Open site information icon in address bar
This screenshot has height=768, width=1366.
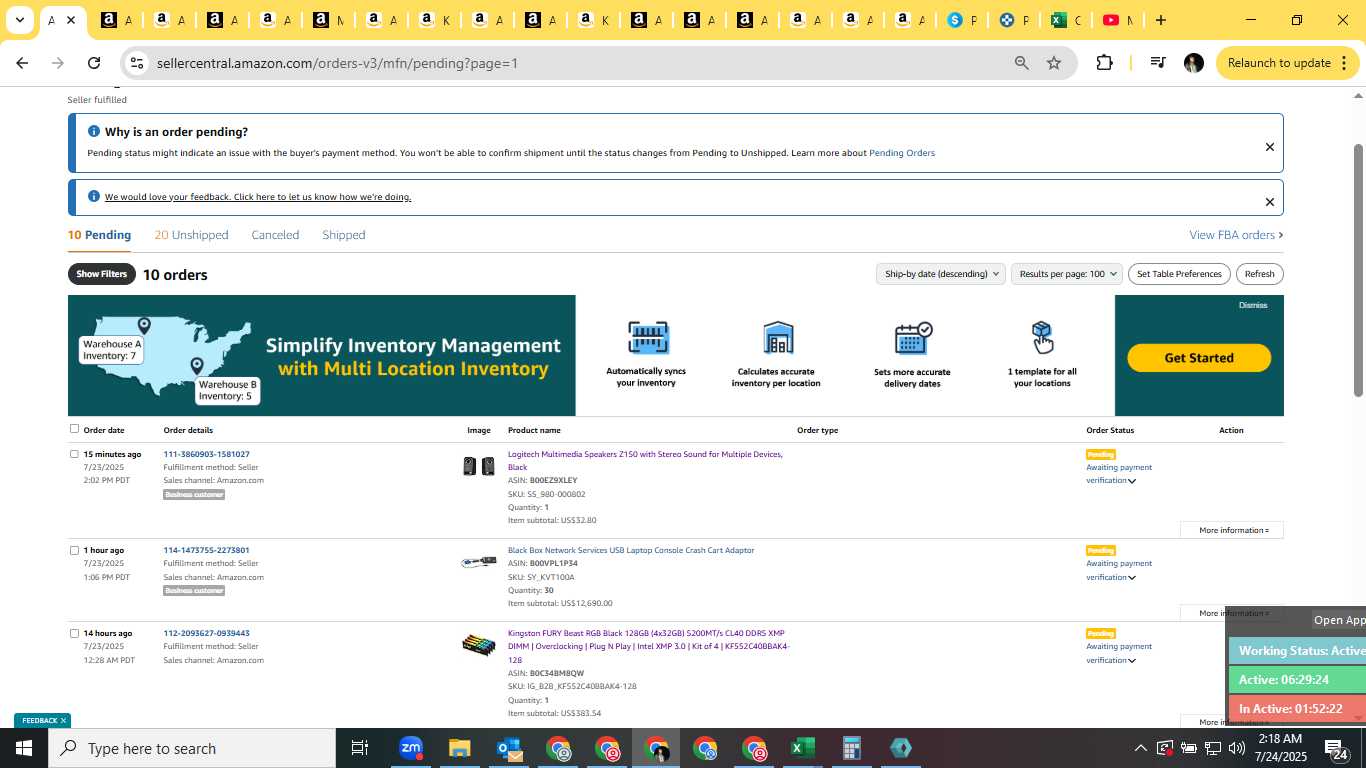(x=137, y=63)
